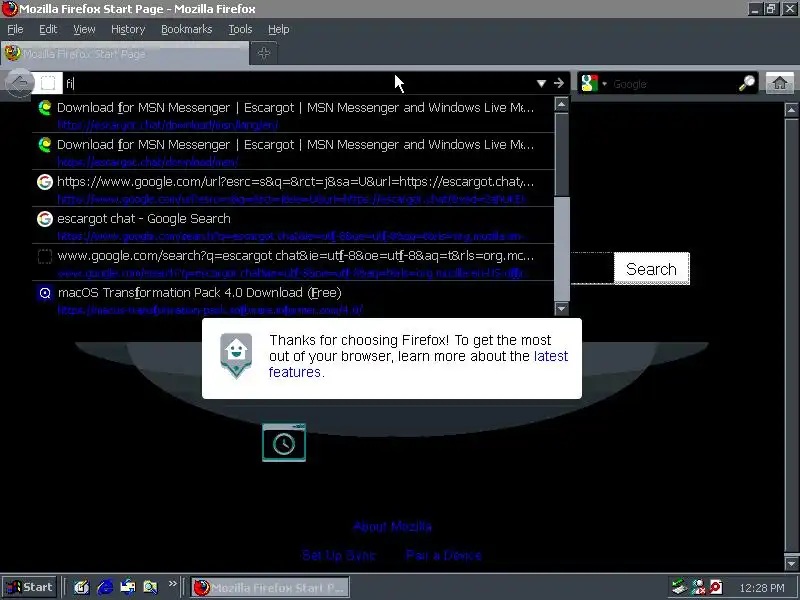
Task: Open the About Mozilla link
Action: [x=392, y=527]
